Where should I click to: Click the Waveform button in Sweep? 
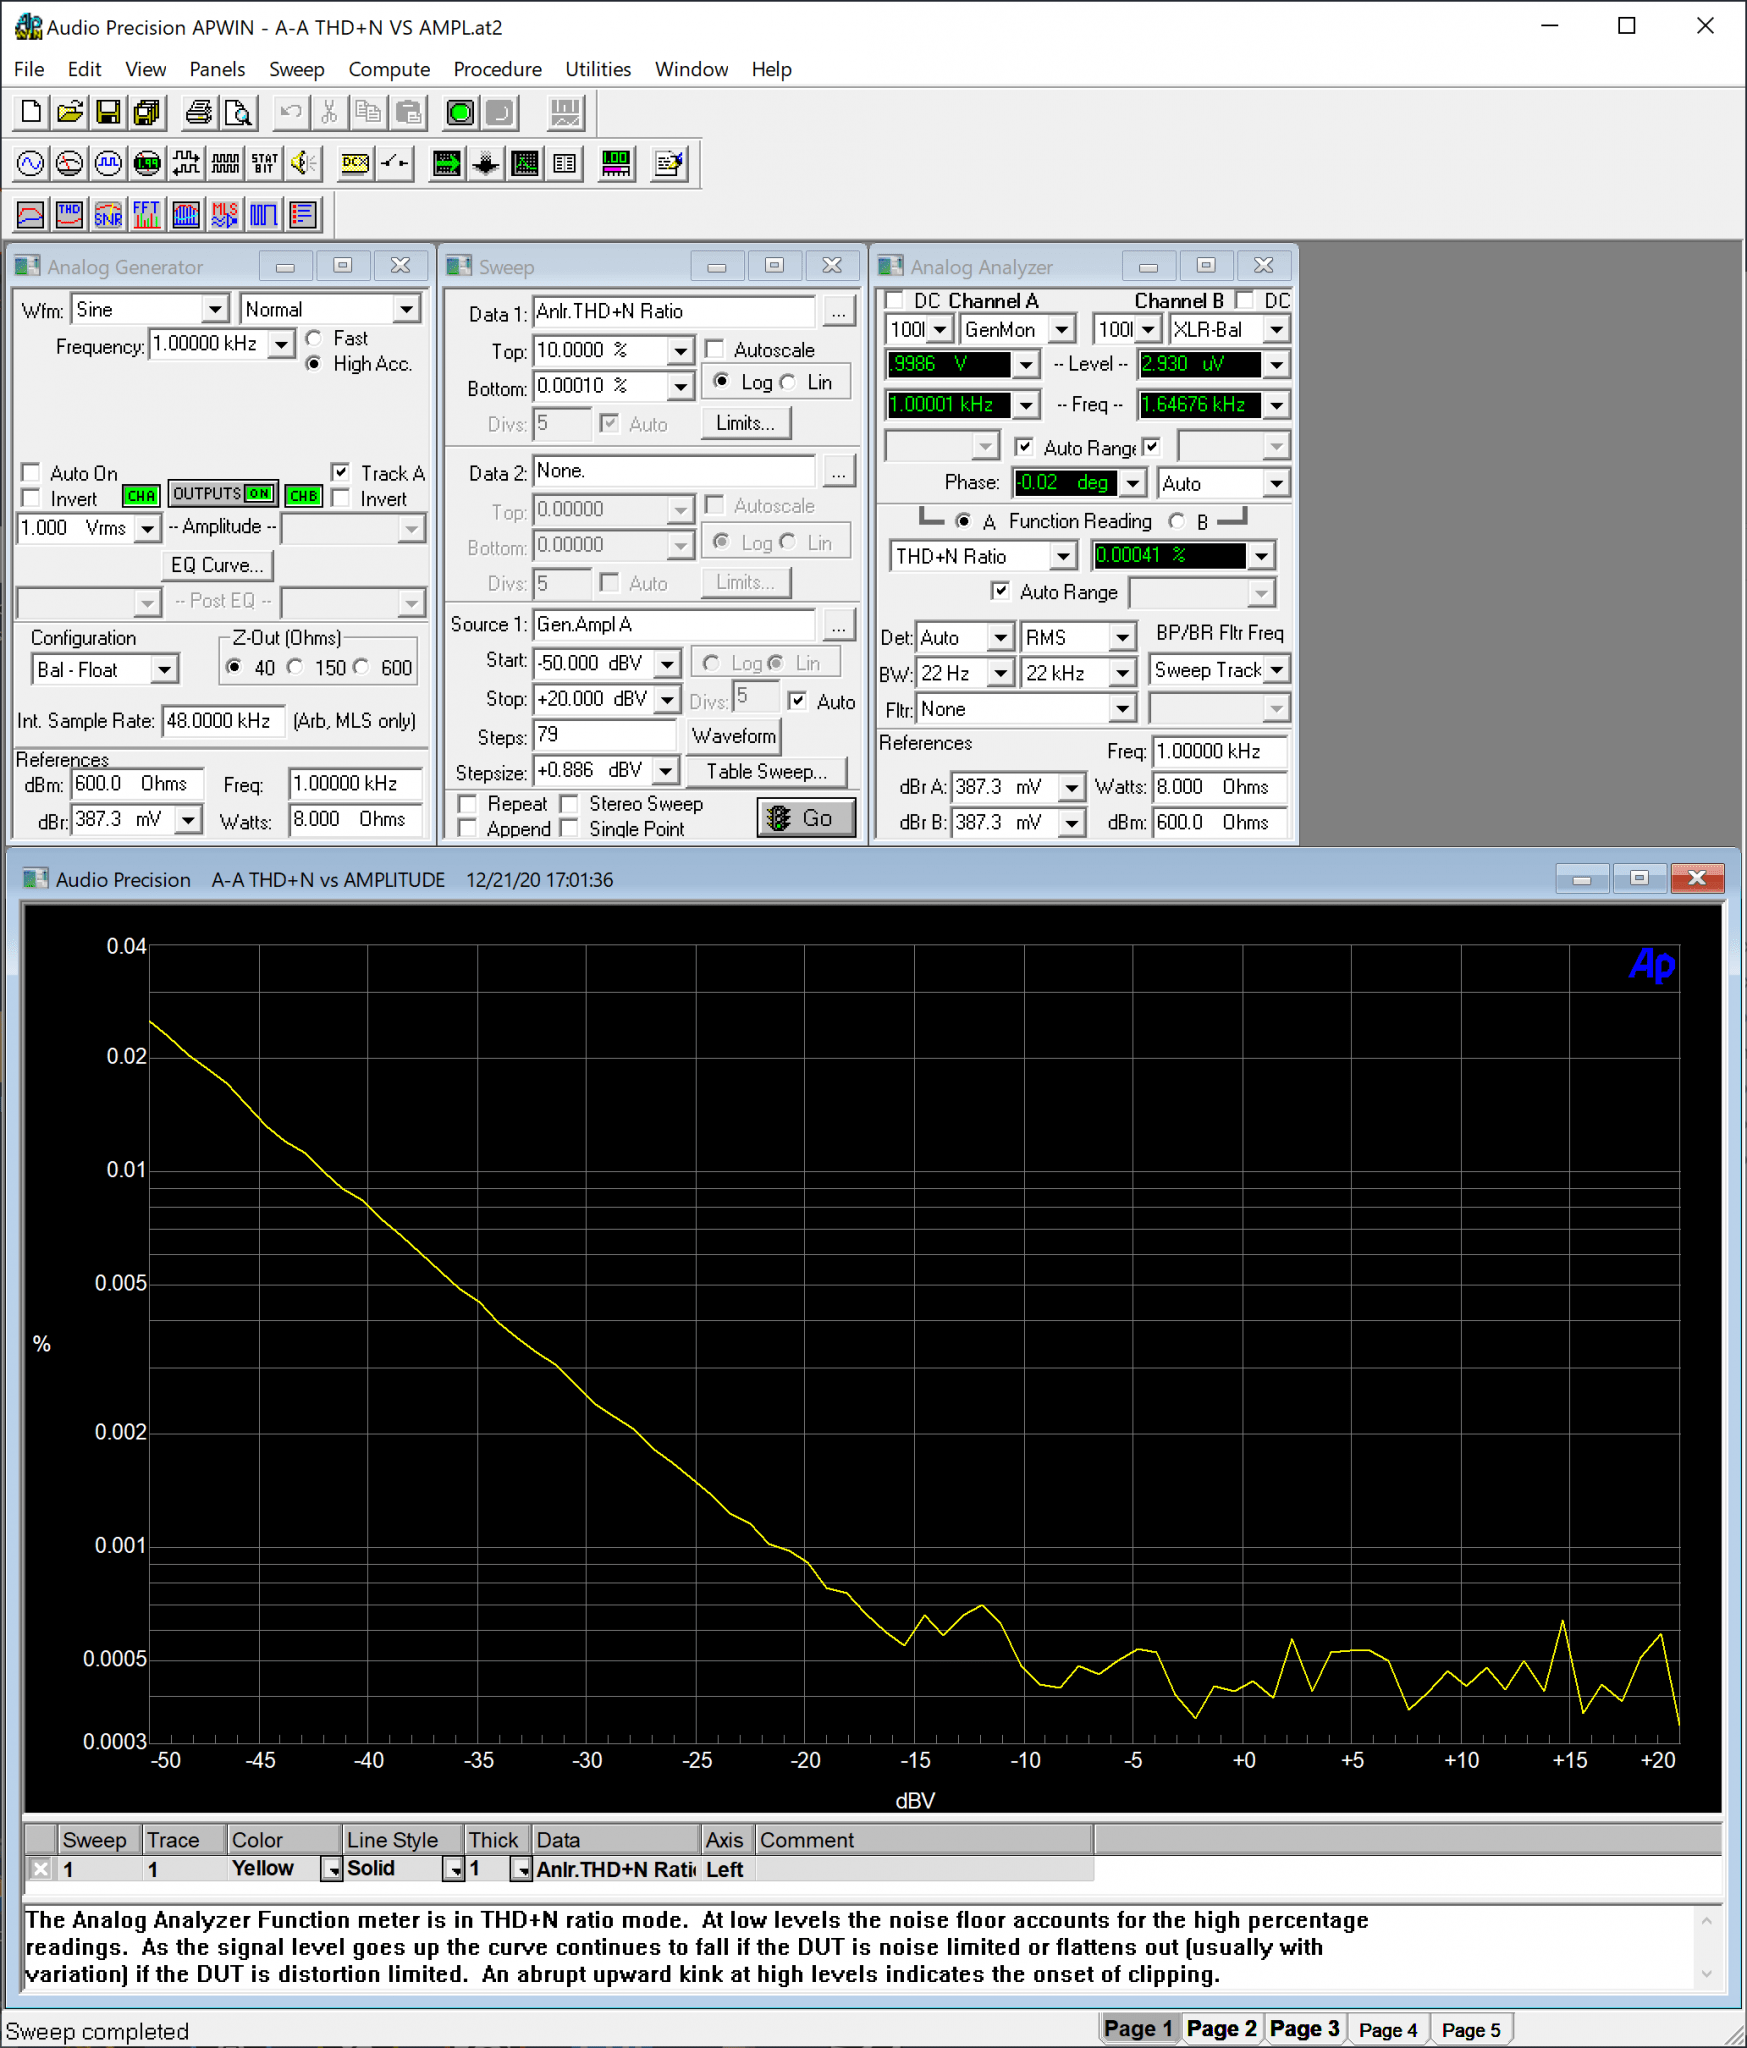pos(734,736)
